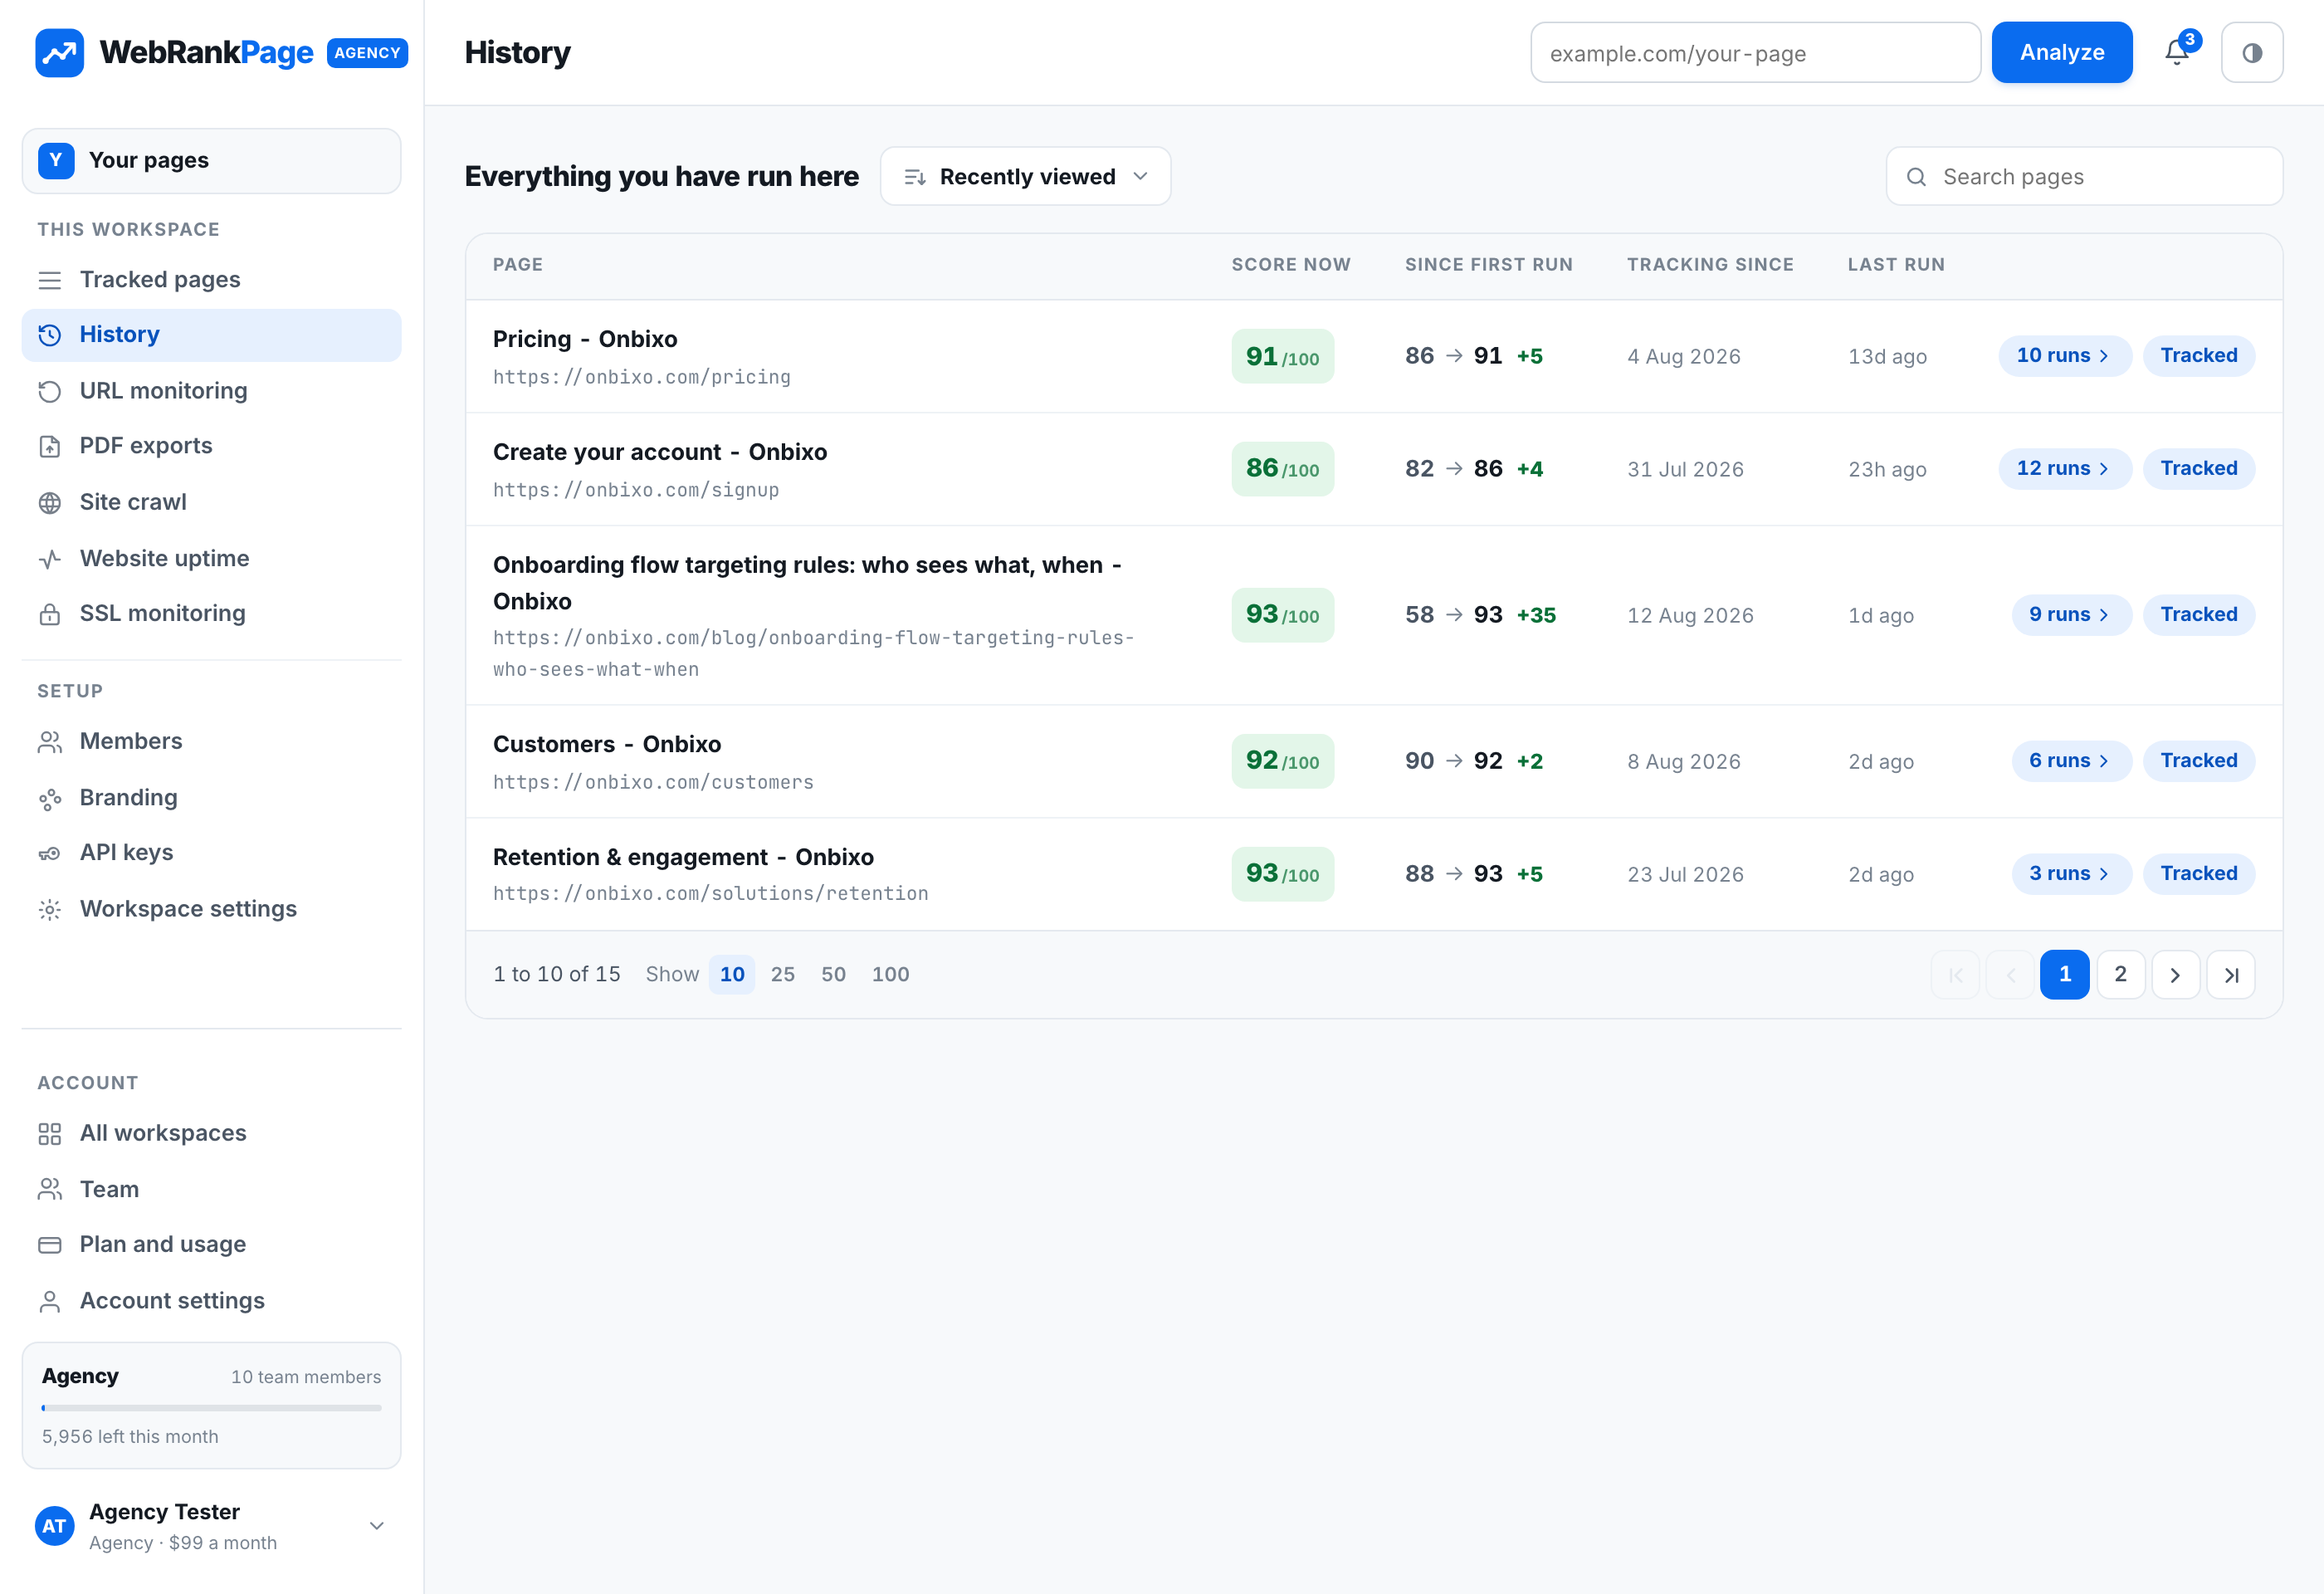Click the Tracked pages list icon
This screenshot has width=2324, height=1594.
point(50,280)
